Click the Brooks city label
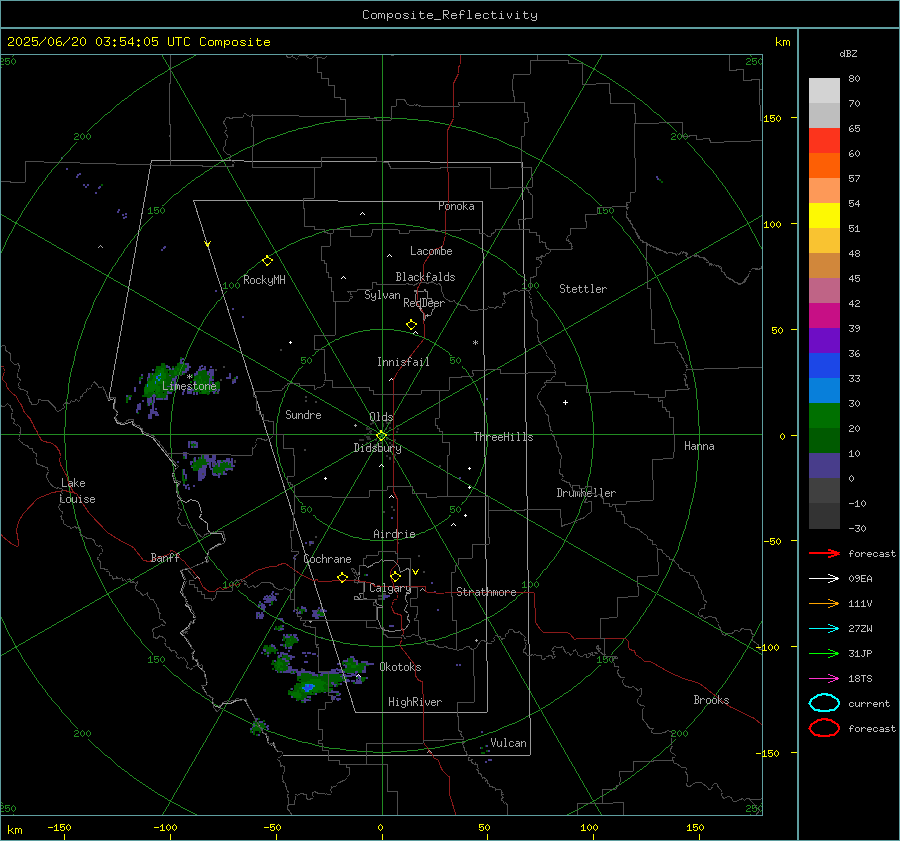The image size is (900, 841). 711,700
